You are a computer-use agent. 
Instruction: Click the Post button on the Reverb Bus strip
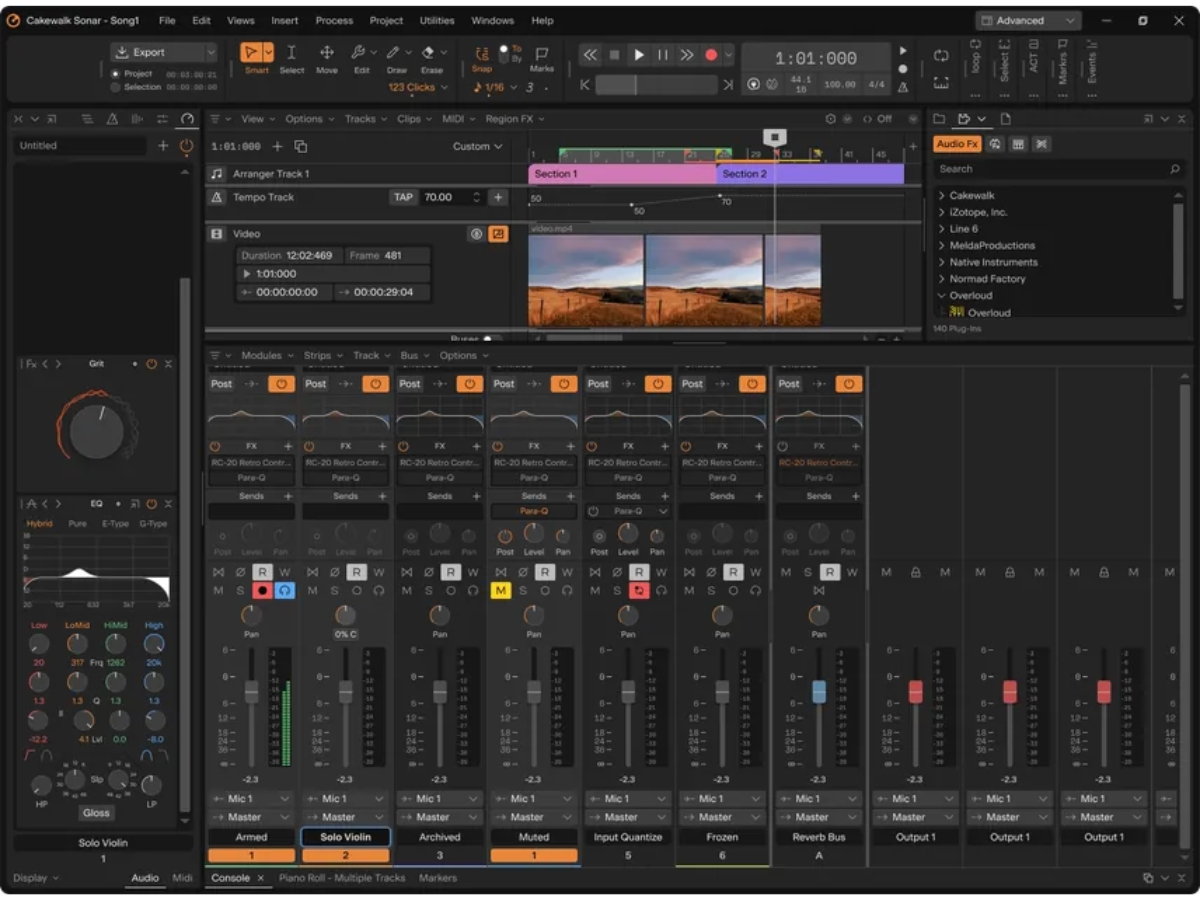click(789, 384)
